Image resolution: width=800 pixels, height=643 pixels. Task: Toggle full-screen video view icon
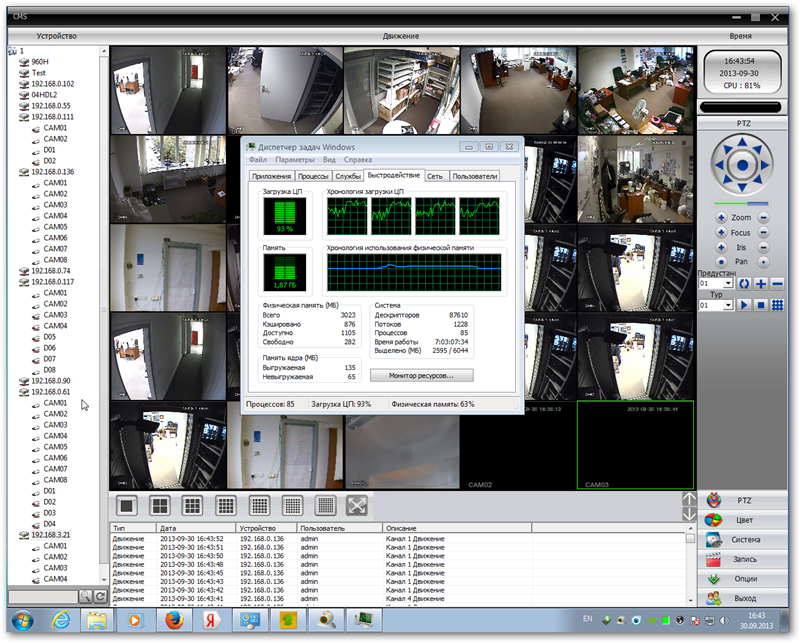tap(357, 505)
